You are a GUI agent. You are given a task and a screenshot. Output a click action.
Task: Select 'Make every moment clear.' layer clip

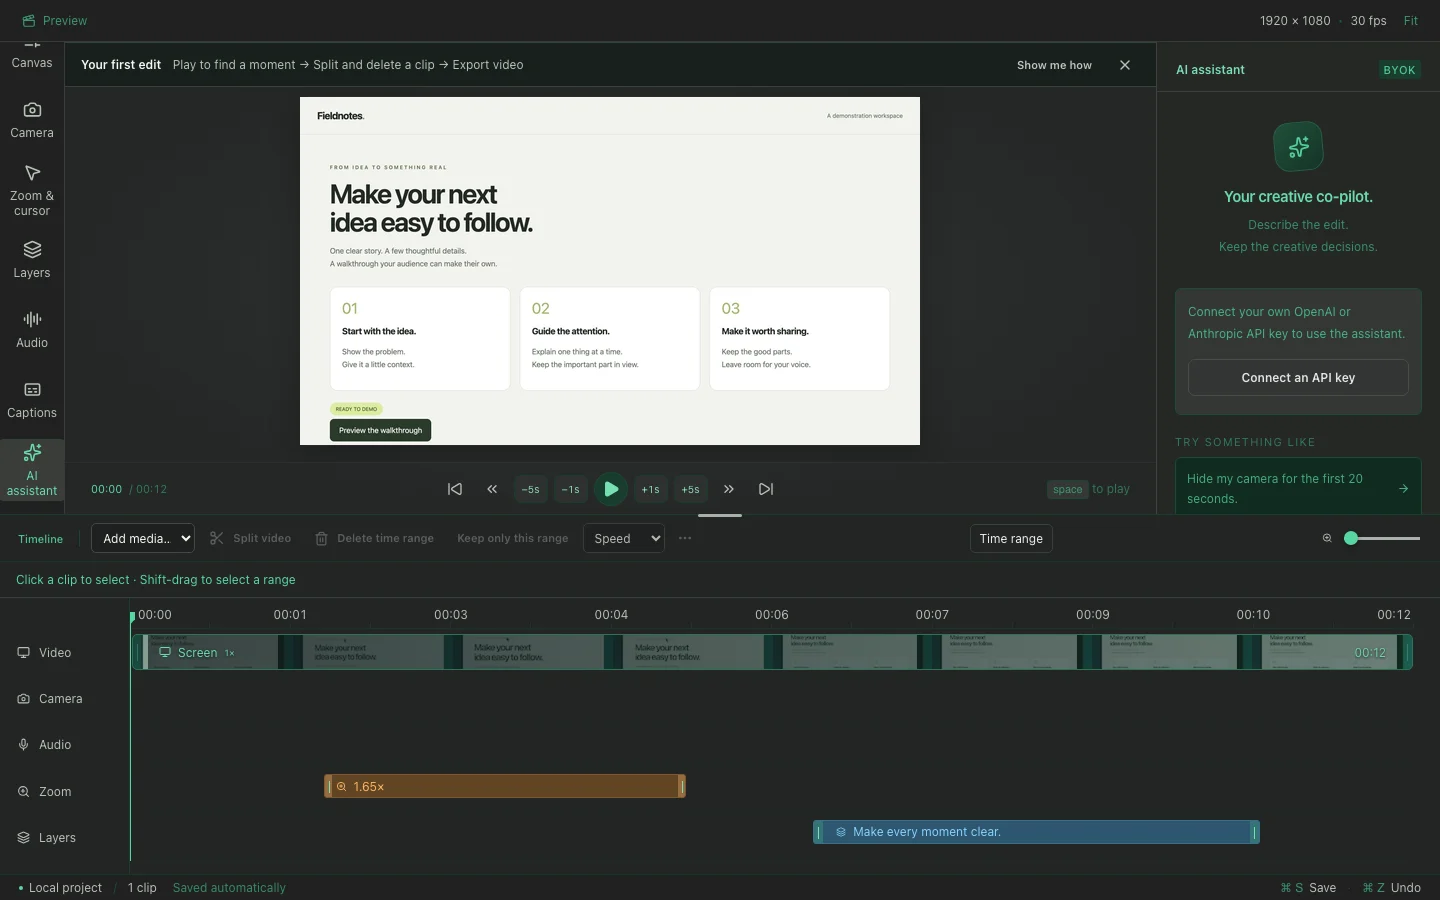coord(1036,832)
